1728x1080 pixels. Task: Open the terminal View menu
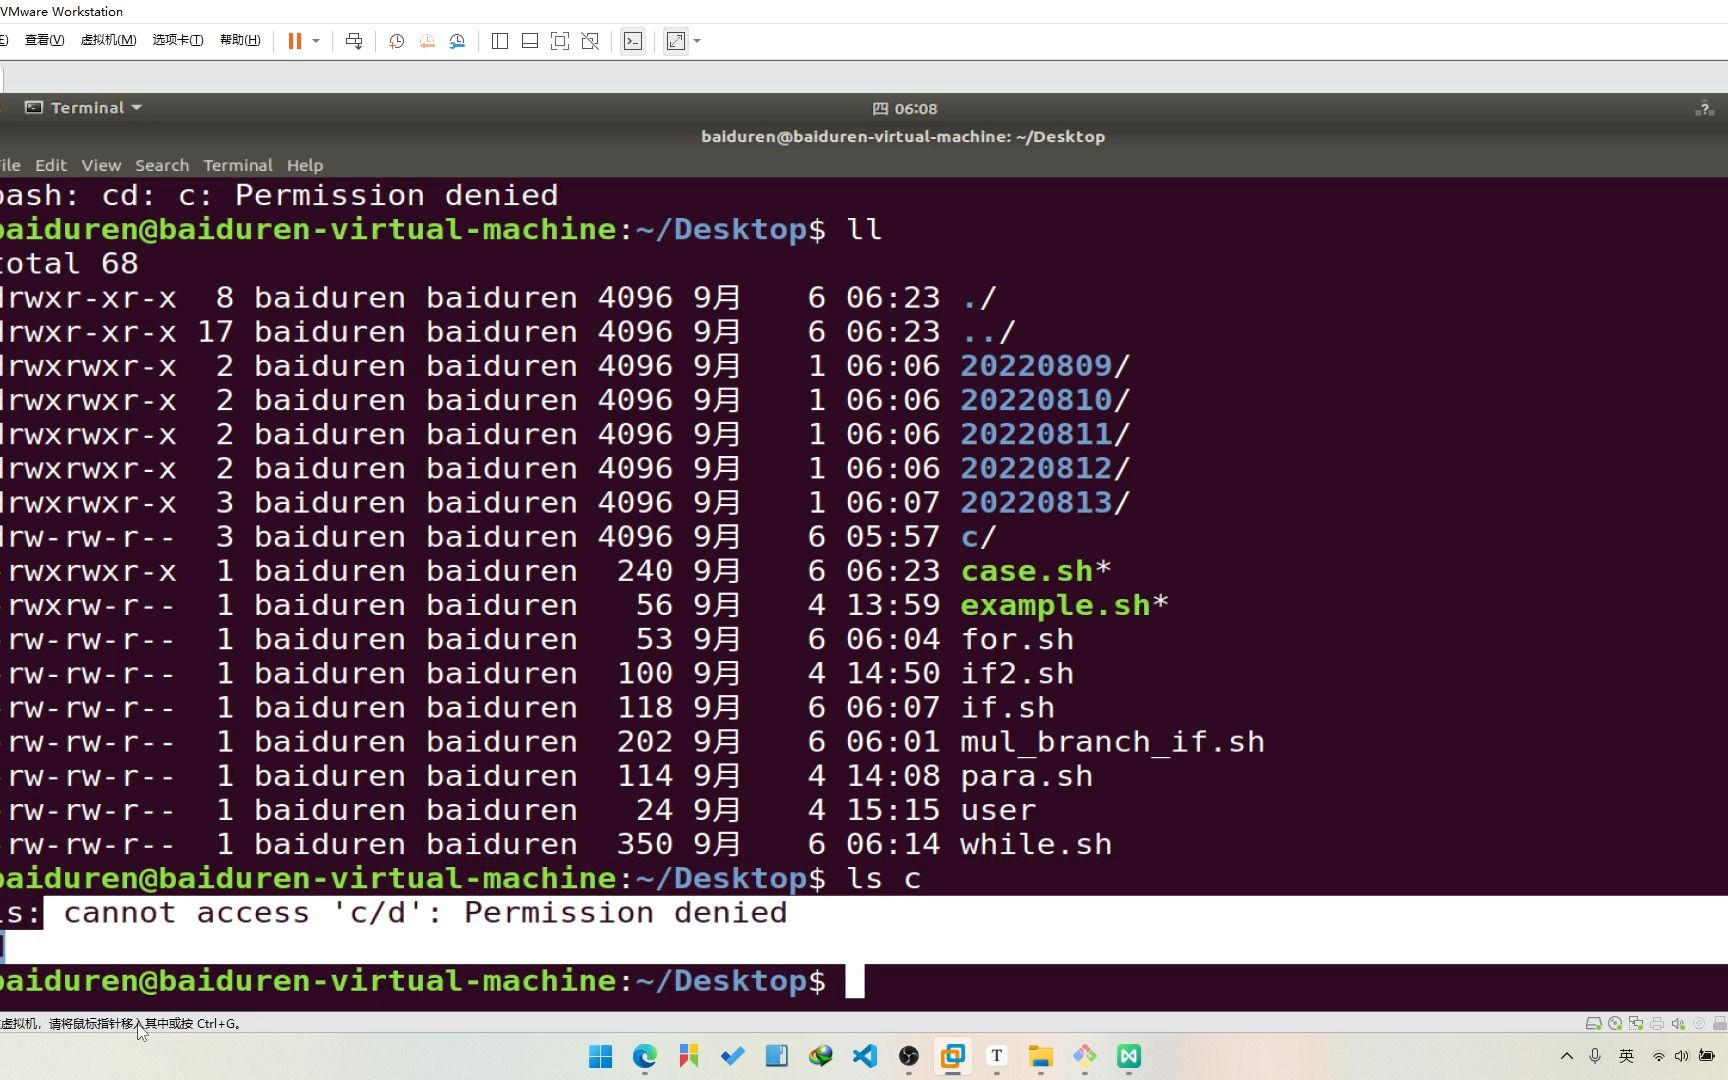[x=101, y=165]
